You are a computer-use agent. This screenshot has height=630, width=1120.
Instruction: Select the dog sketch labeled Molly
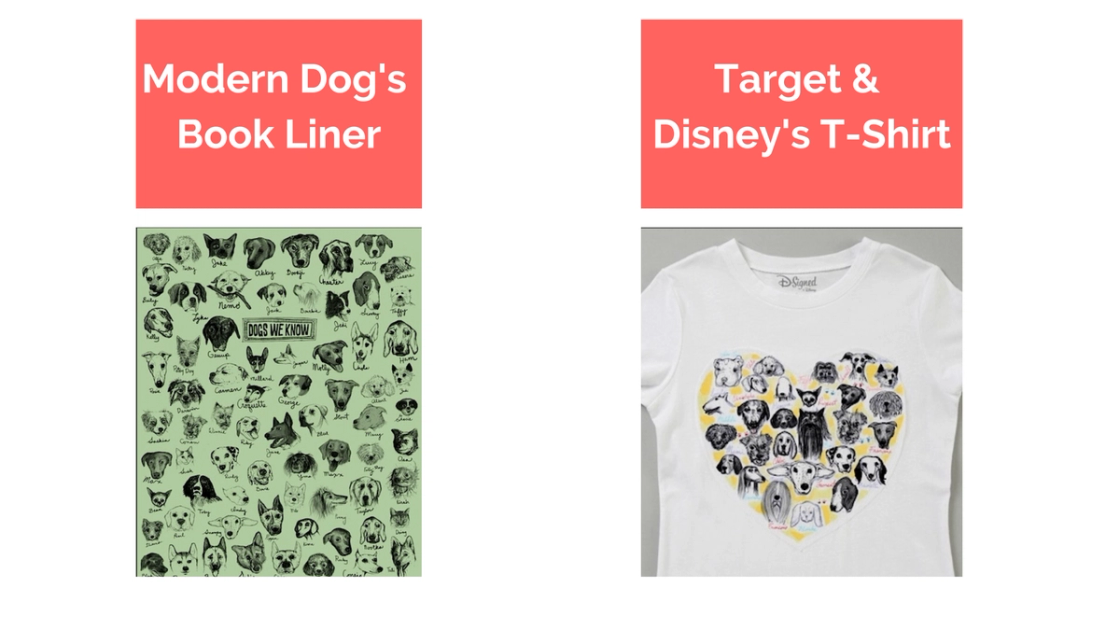329,354
